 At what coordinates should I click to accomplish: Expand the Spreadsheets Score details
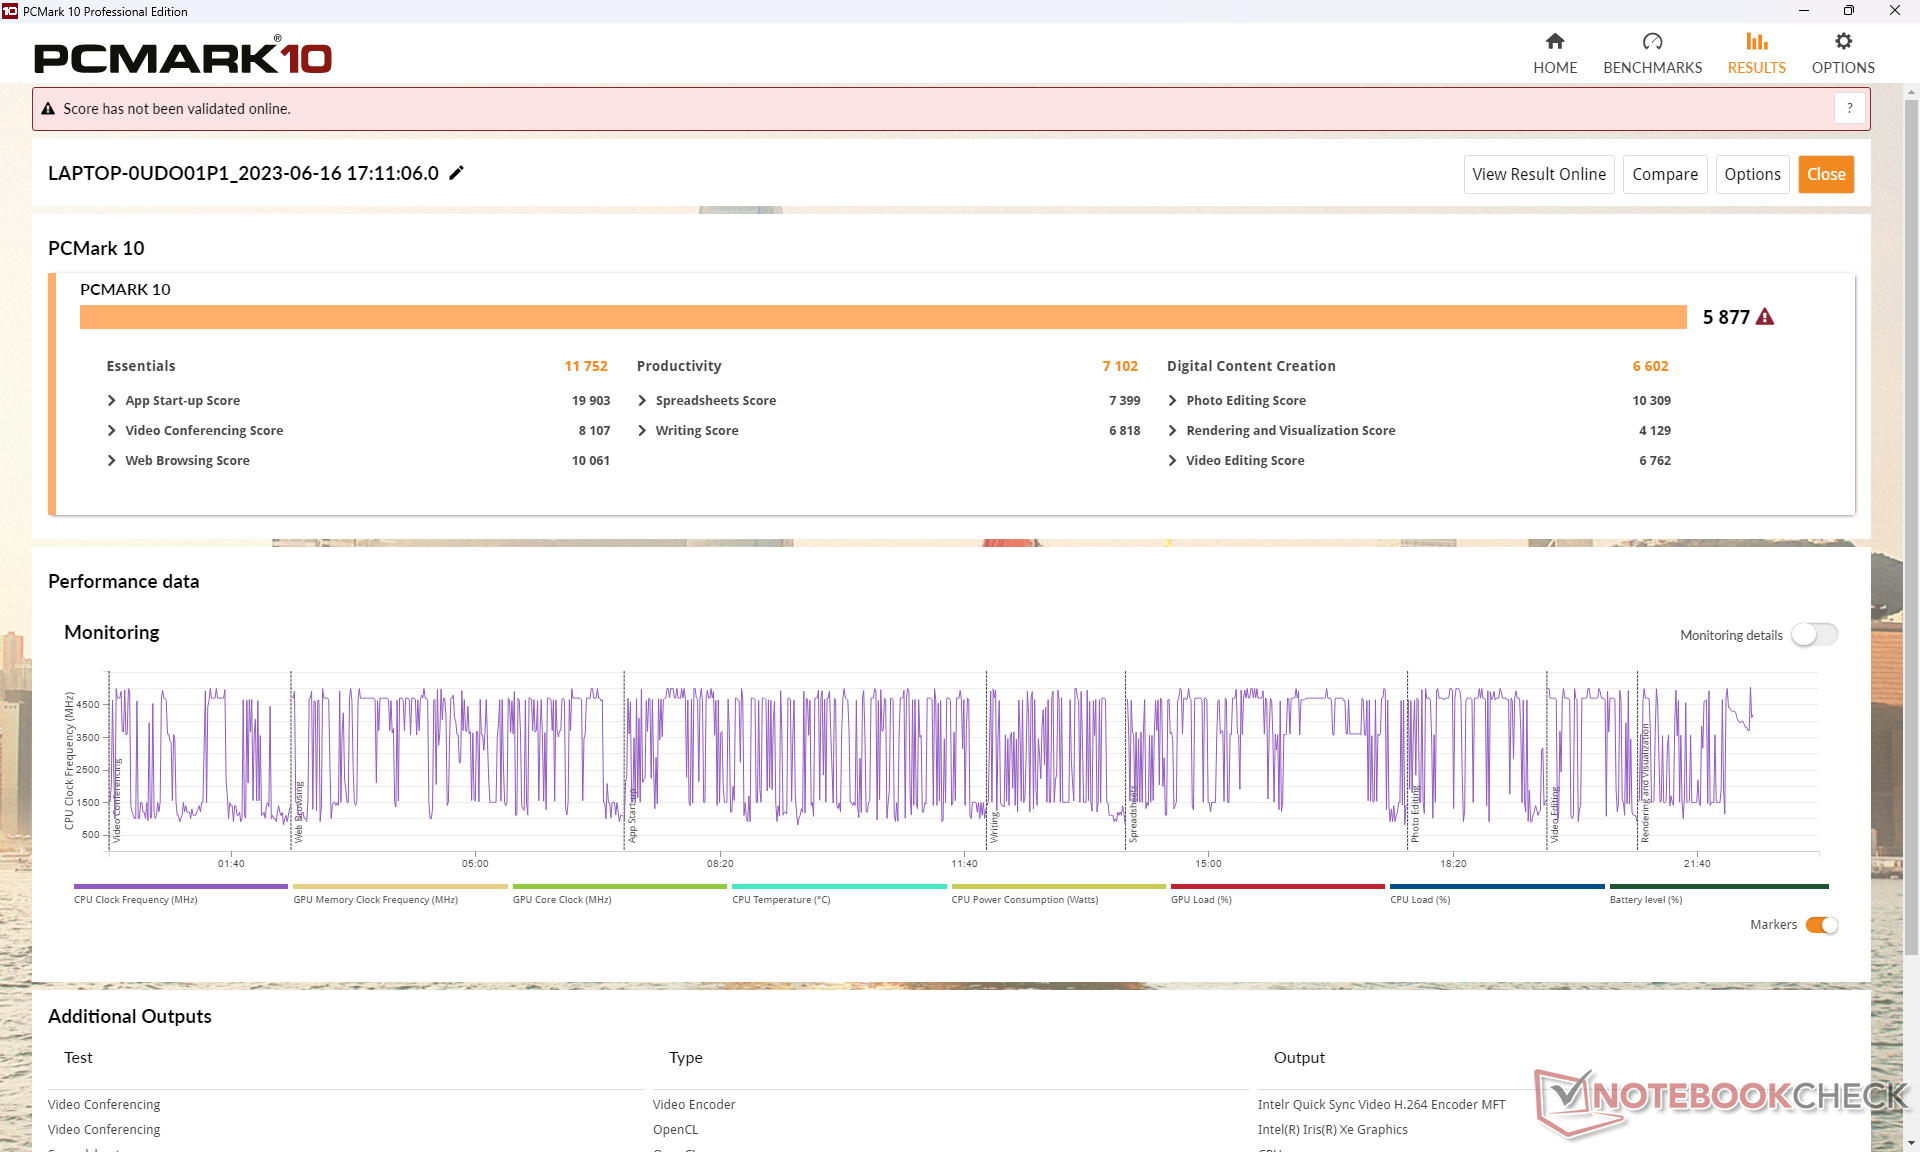click(x=642, y=400)
